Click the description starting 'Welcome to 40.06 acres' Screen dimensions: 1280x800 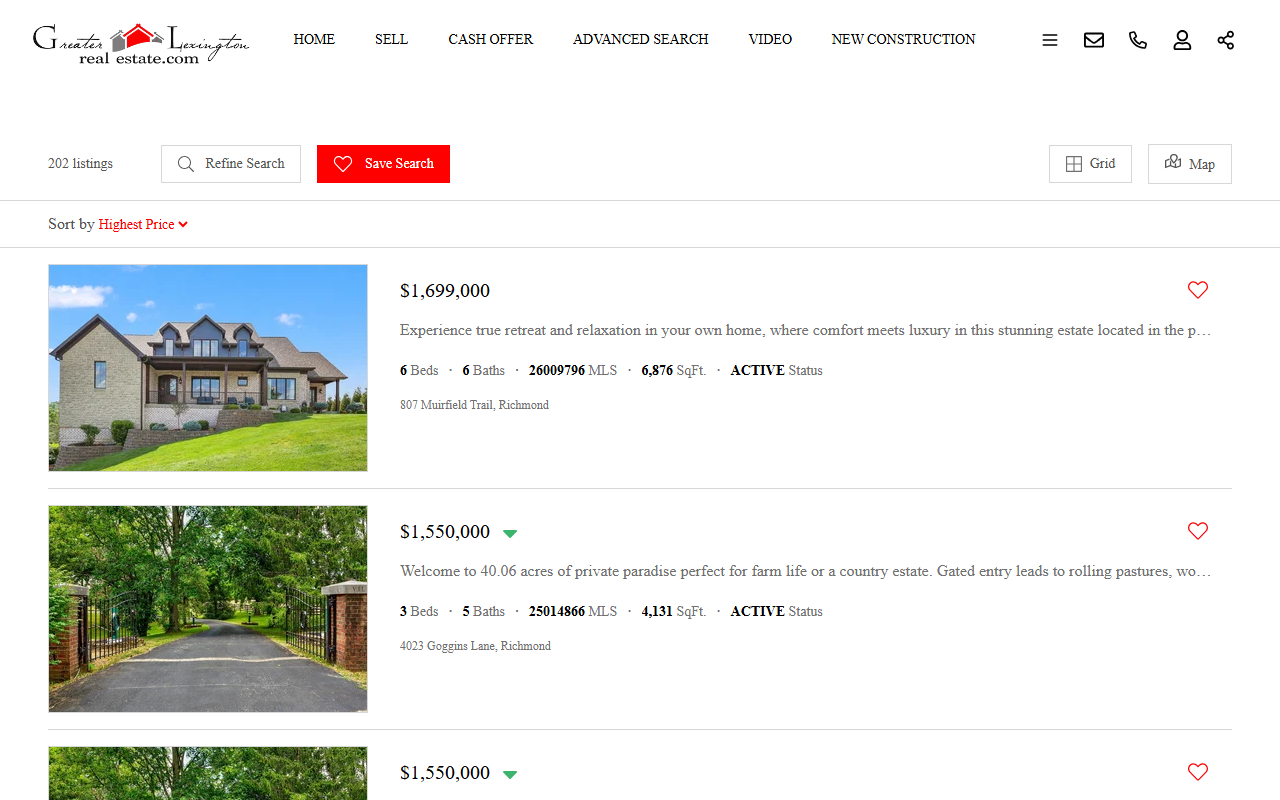[806, 571]
